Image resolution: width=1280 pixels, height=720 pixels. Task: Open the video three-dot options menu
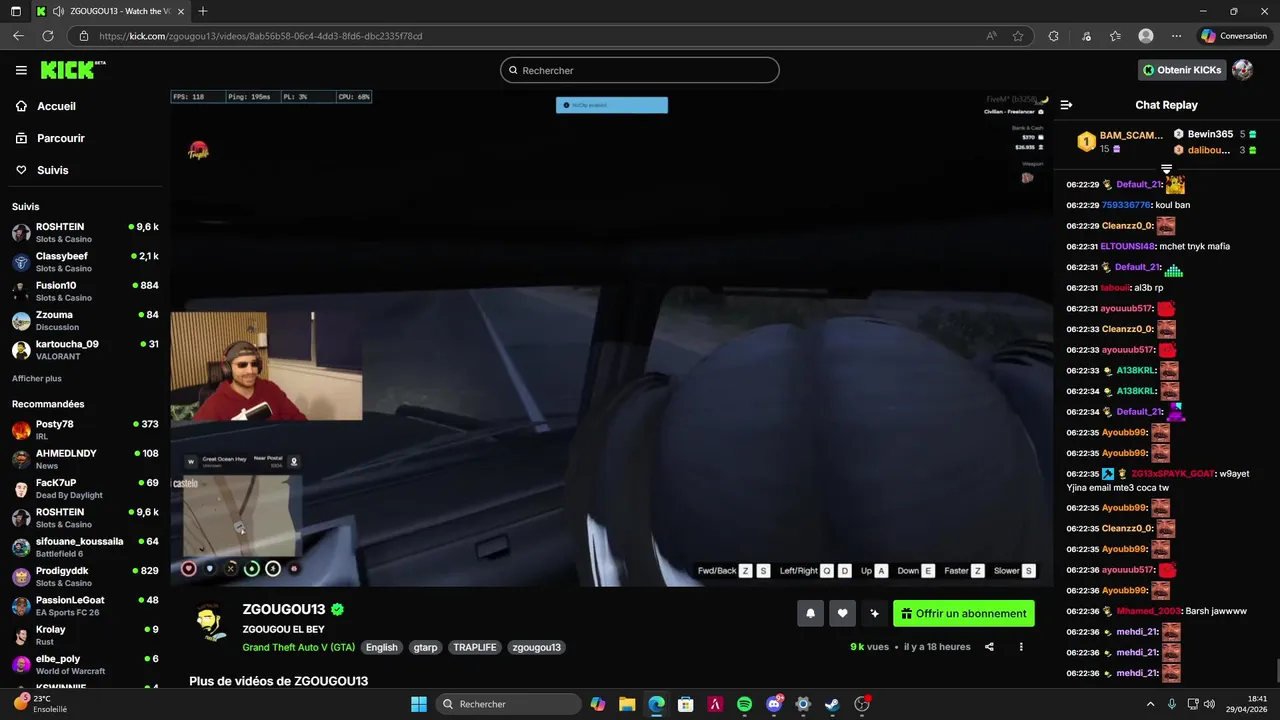[x=1021, y=647]
